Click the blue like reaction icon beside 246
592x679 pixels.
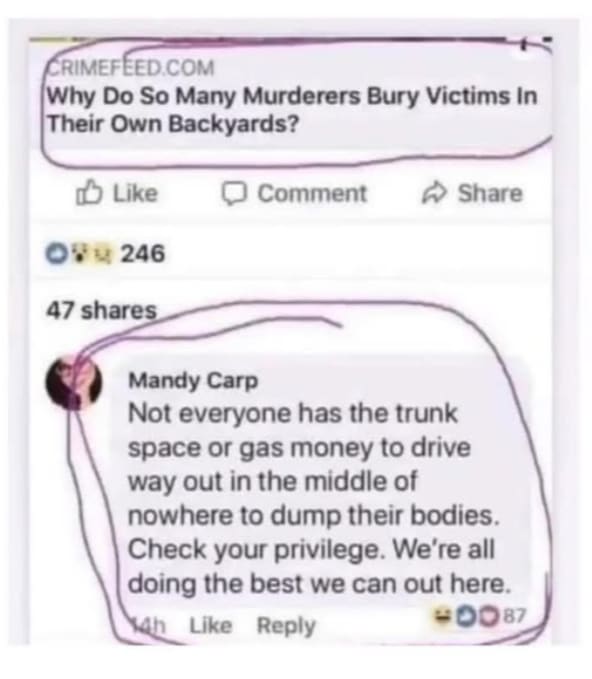(55, 254)
